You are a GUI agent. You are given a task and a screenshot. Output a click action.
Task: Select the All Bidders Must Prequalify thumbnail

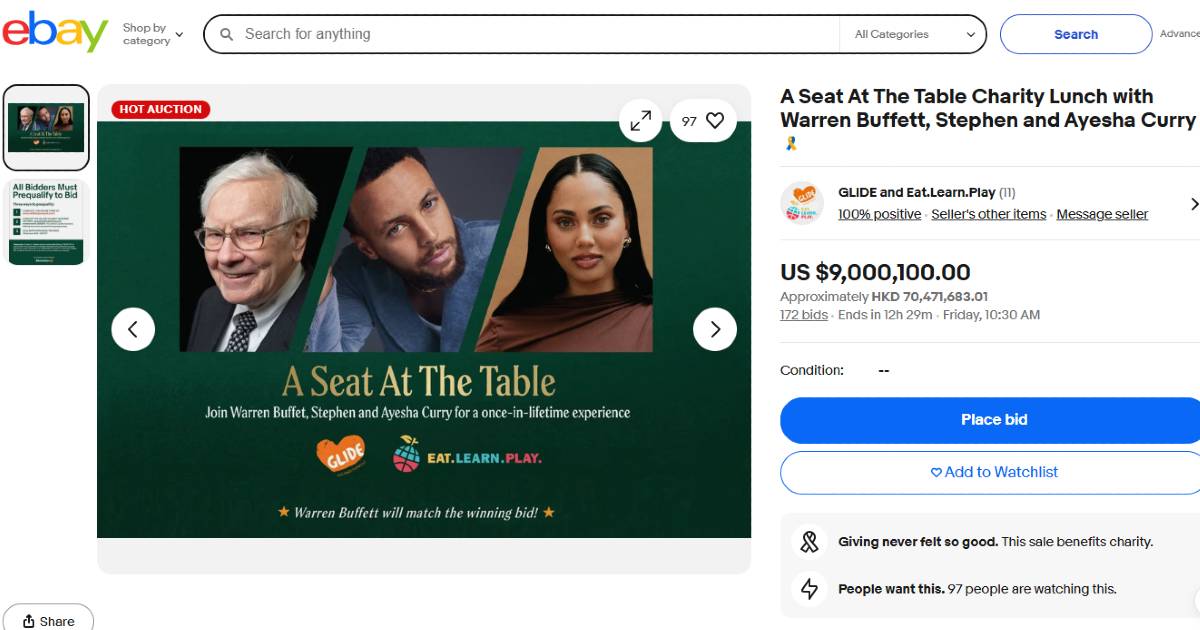coord(47,222)
